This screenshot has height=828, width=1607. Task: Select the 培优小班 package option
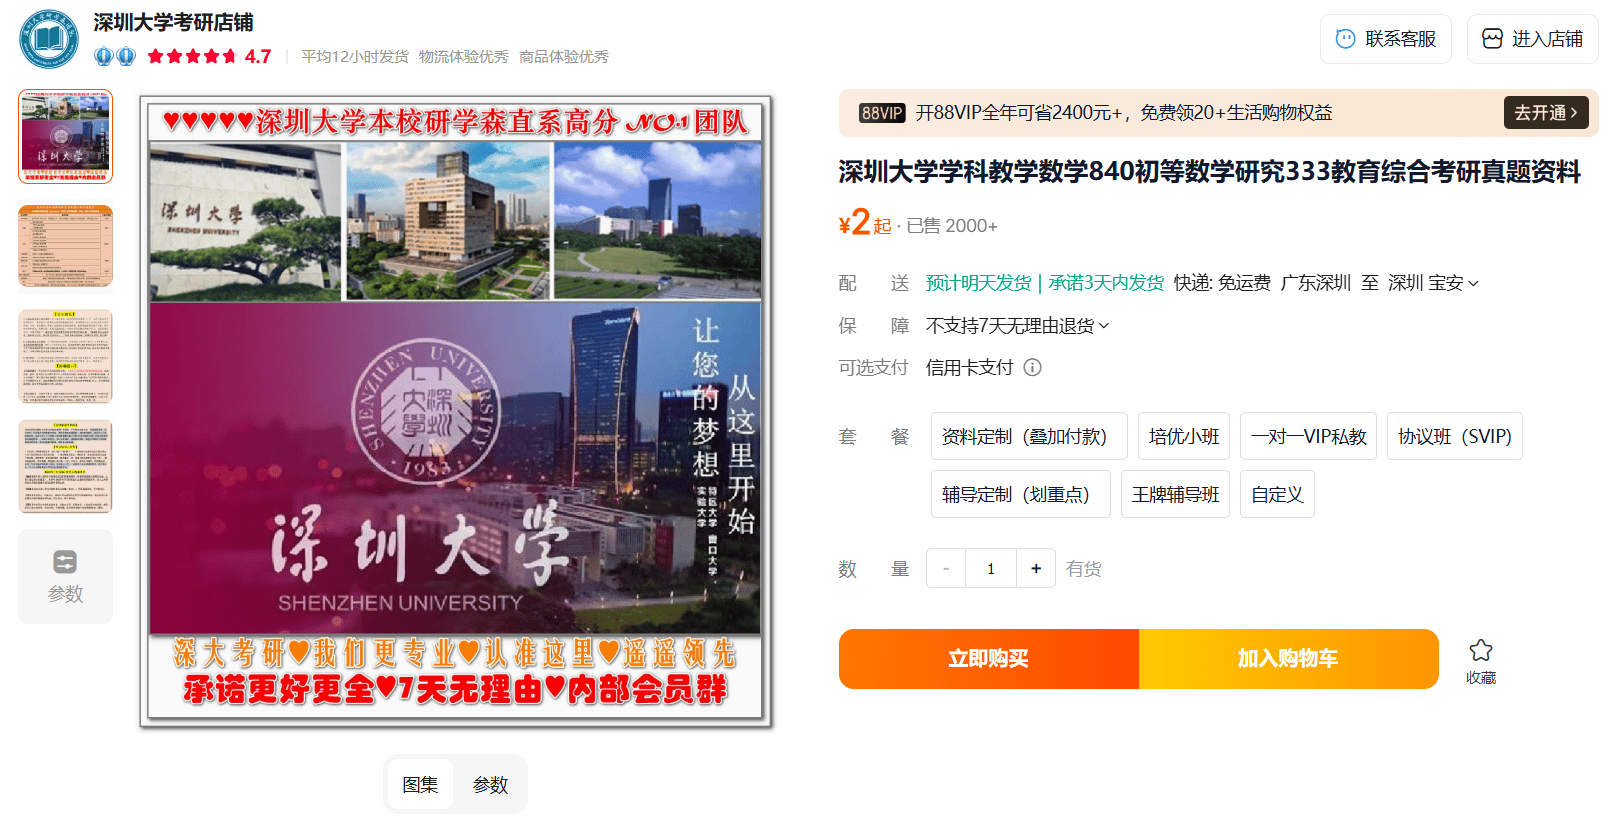point(1184,436)
